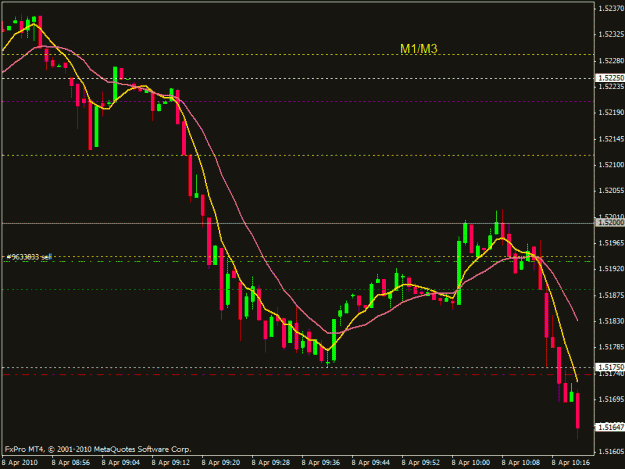Click the 8 Apr 09:20 time label

[220, 463]
